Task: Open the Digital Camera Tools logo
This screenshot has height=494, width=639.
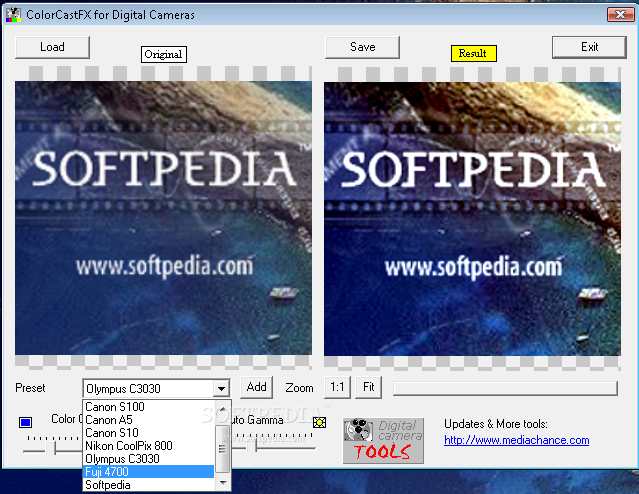Action: pyautogui.click(x=383, y=441)
